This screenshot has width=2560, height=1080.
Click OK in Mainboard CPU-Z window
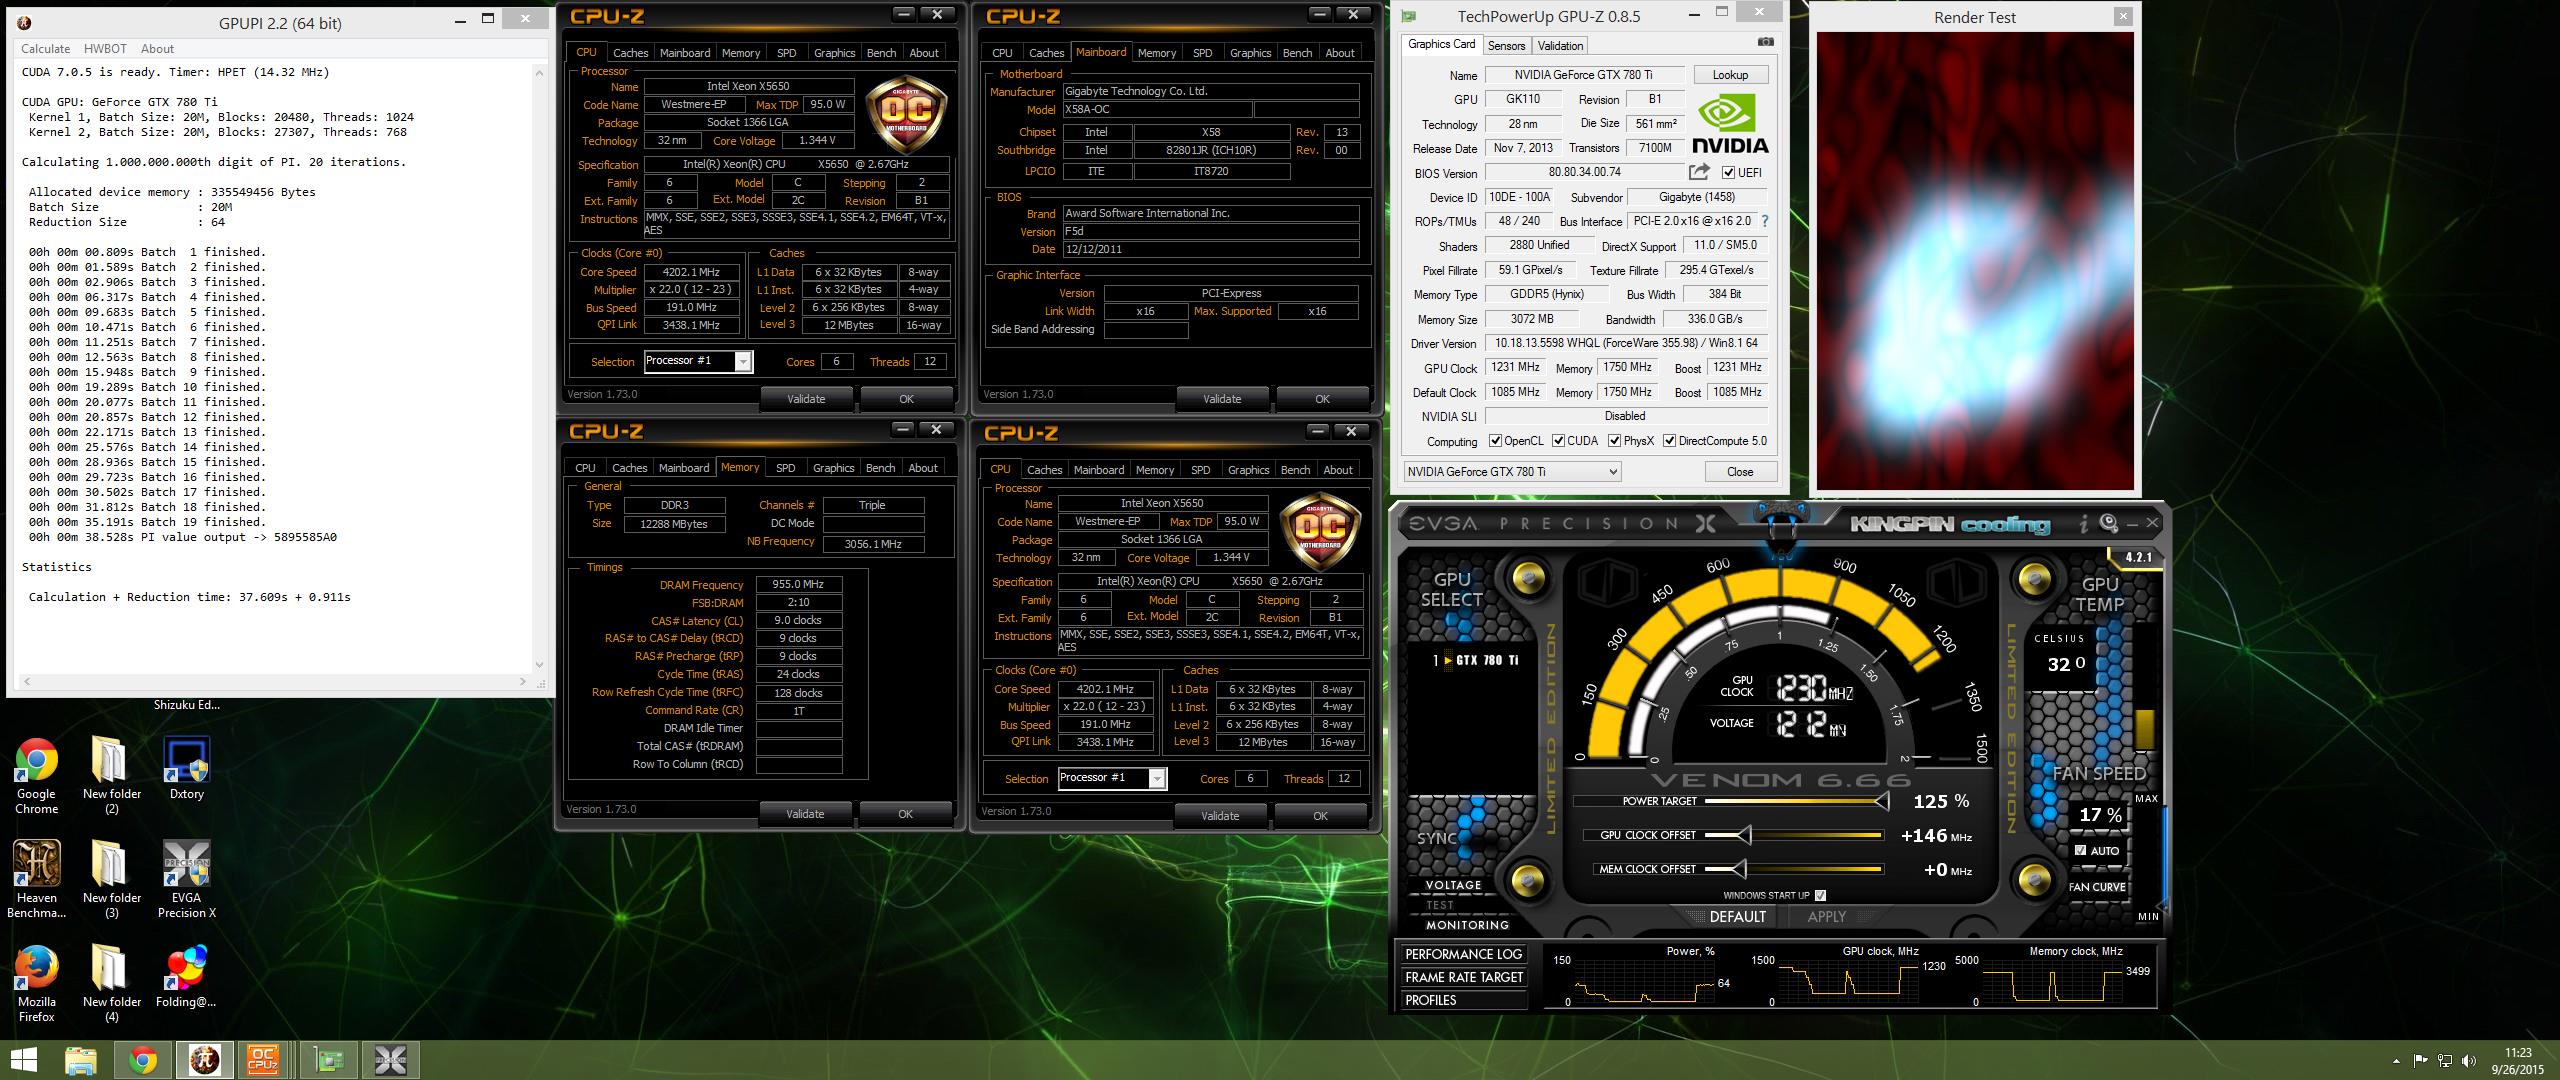pos(1322,399)
